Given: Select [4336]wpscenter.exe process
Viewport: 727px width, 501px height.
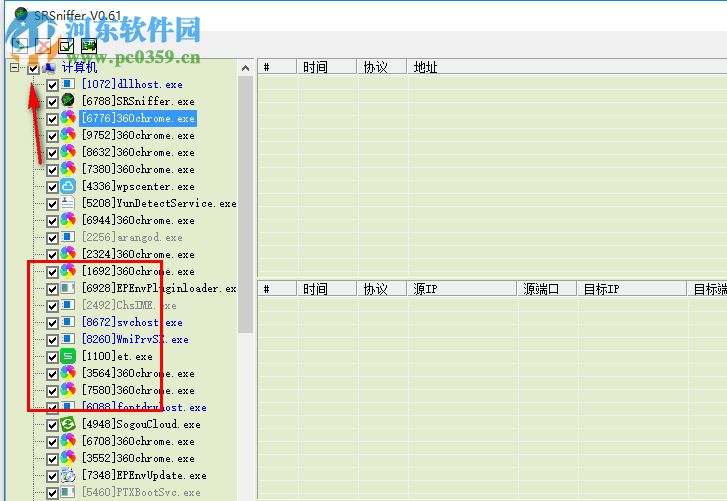Looking at the screenshot, I should click(138, 186).
